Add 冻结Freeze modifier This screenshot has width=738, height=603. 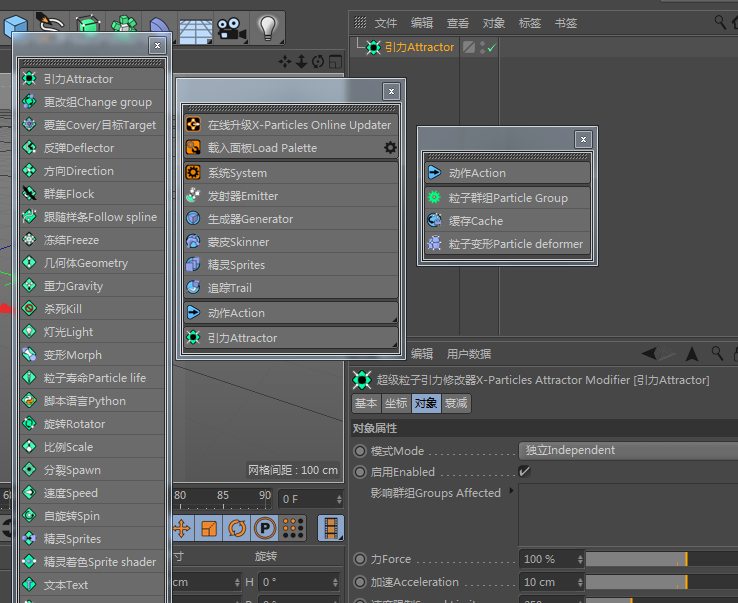(92, 240)
